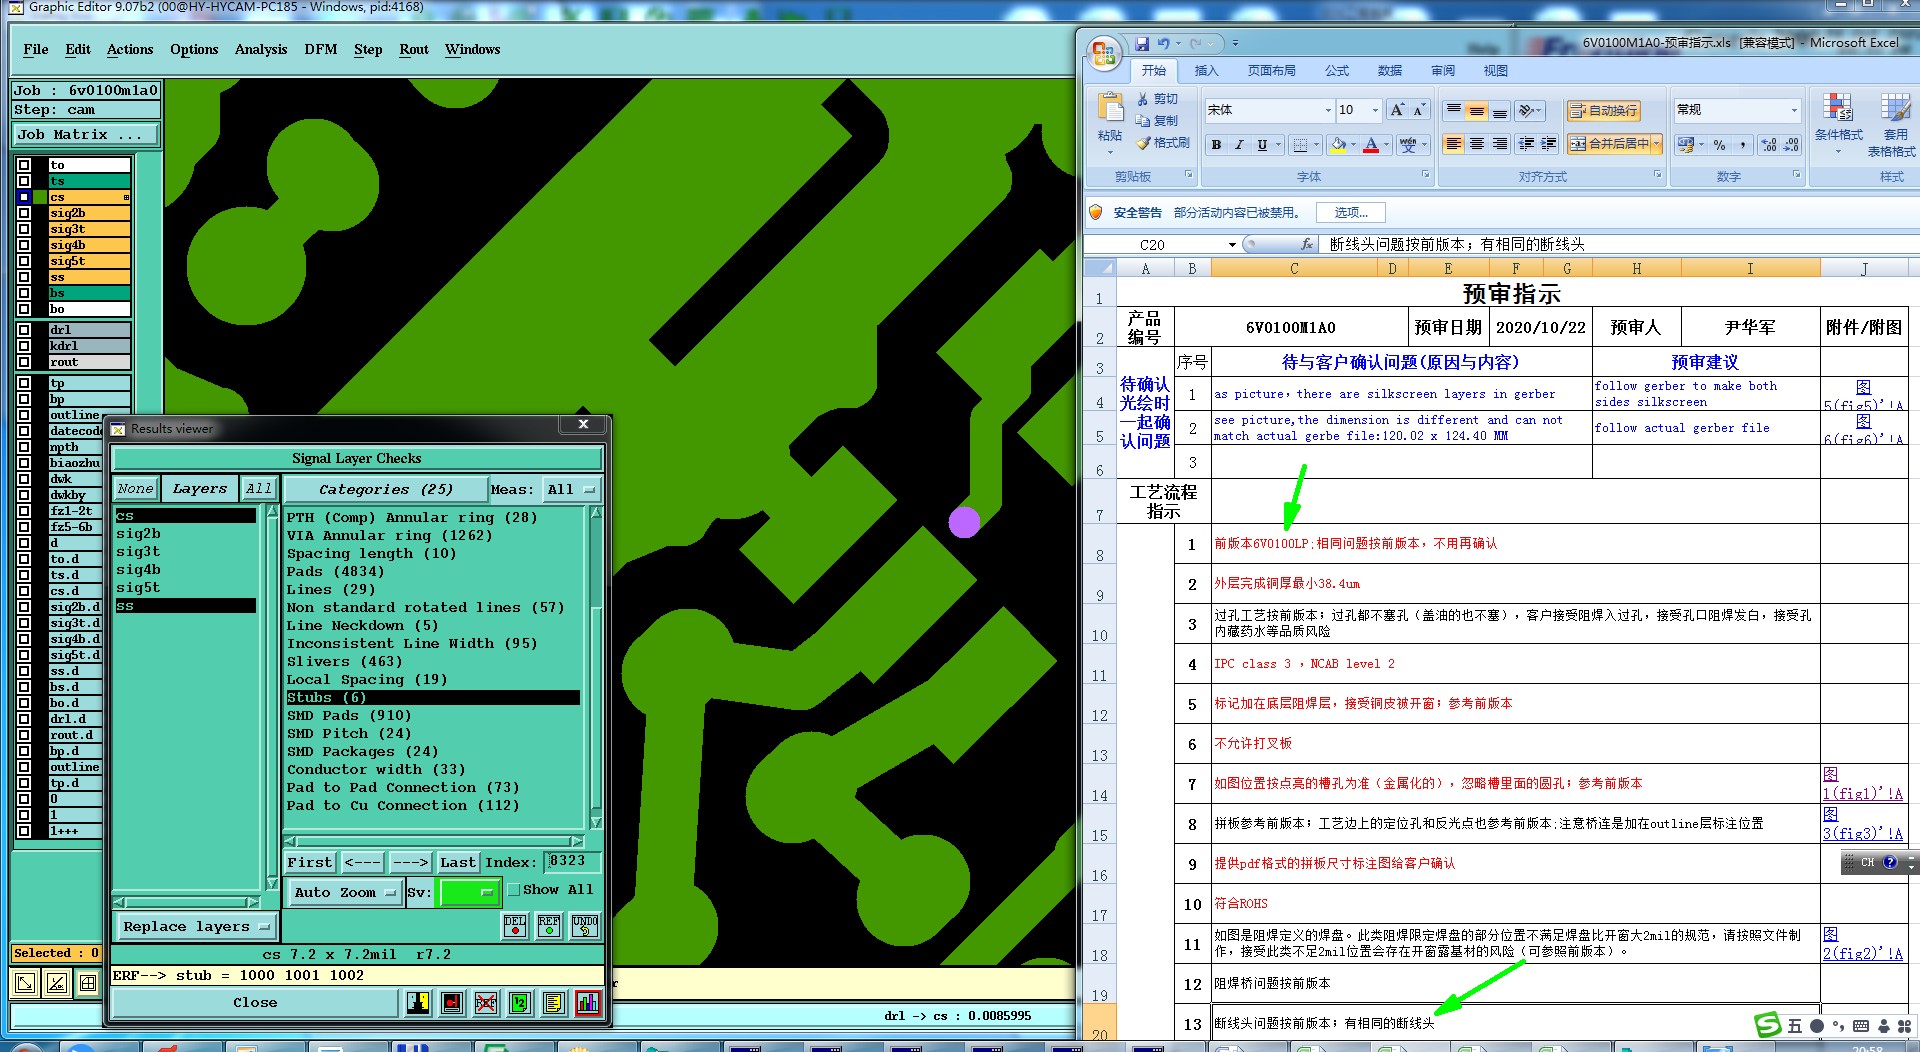Click the green 1/2 page icon
This screenshot has height=1052, width=1920.
click(x=520, y=1002)
